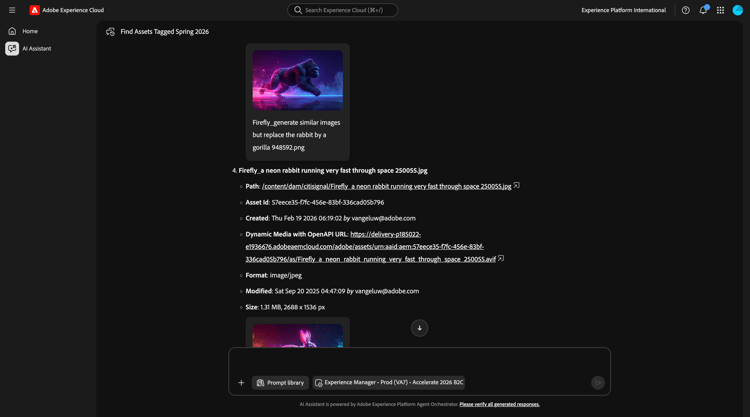The width and height of the screenshot is (750, 417).
Task: Open the neon gorilla image thumbnail
Action: pos(298,80)
